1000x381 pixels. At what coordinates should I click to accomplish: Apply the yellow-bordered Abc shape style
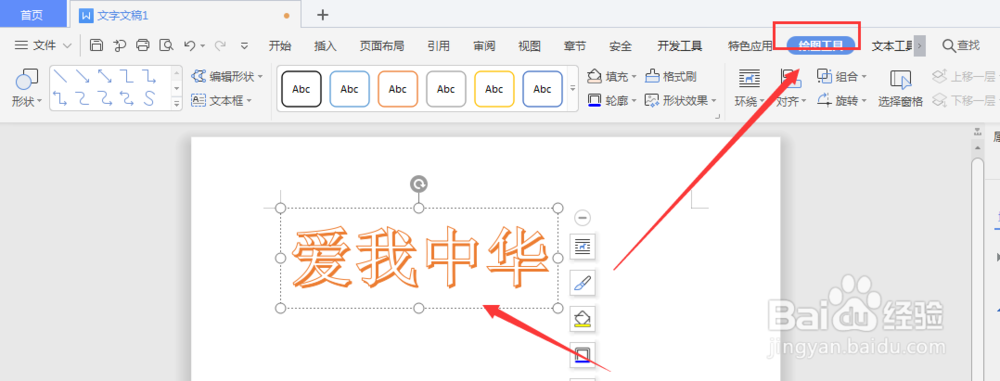point(494,89)
